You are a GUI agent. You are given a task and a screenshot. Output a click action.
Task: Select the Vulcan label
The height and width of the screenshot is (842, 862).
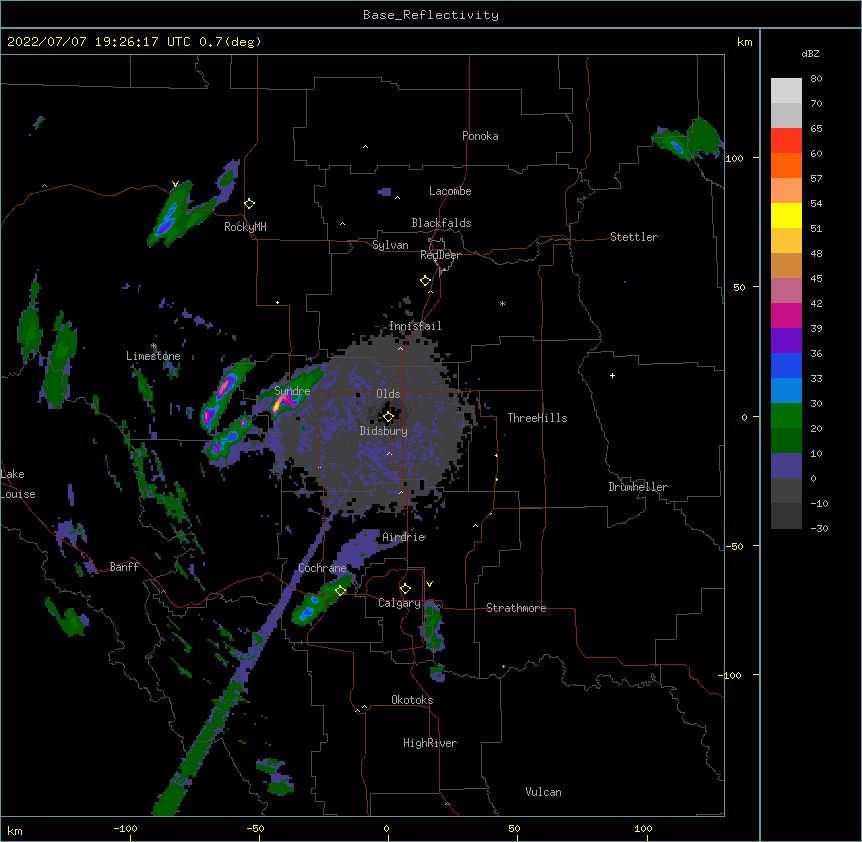point(543,792)
